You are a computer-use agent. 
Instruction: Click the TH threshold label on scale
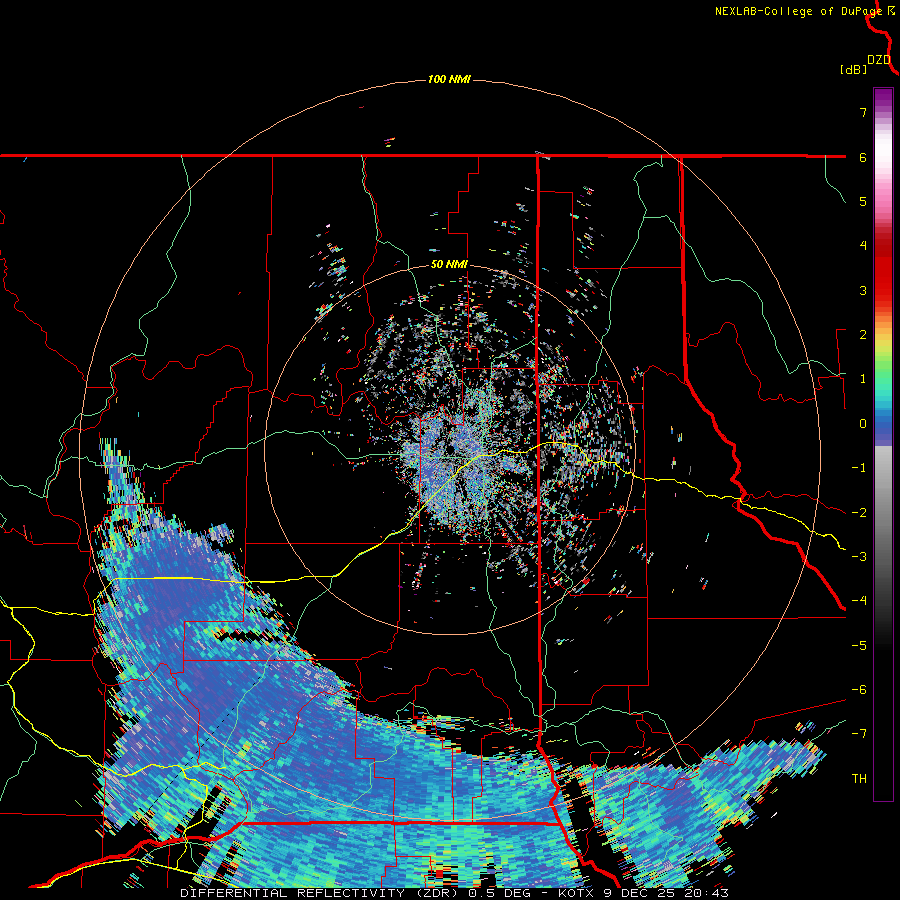[859, 779]
